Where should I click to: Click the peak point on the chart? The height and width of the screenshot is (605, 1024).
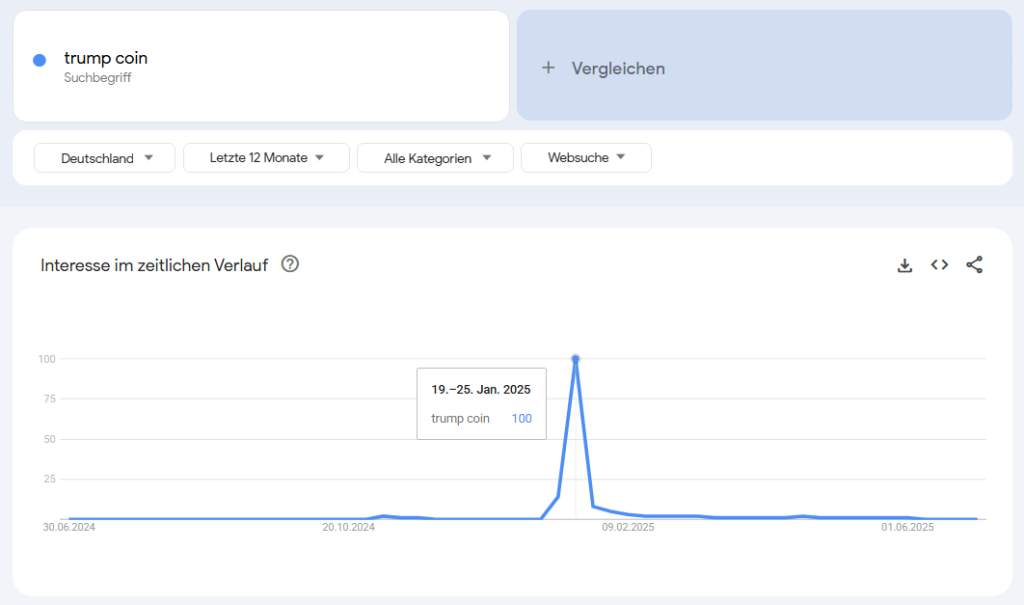coord(575,358)
